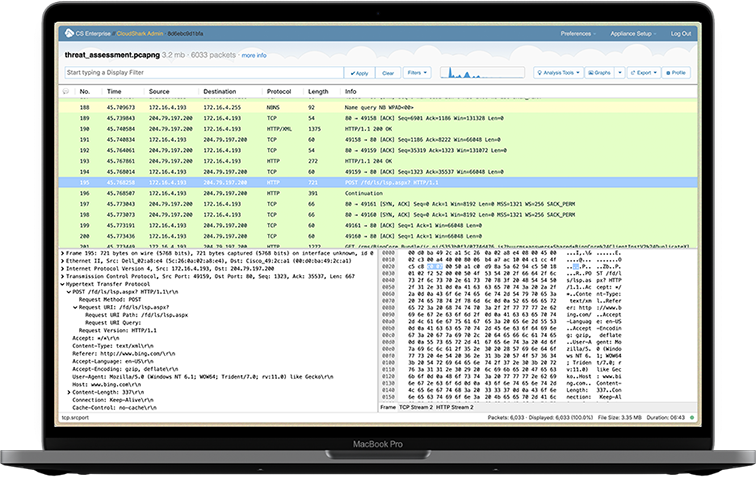Image resolution: width=756 pixels, height=477 pixels.
Task: Open the Analysis Tools dropdown
Action: [558, 73]
